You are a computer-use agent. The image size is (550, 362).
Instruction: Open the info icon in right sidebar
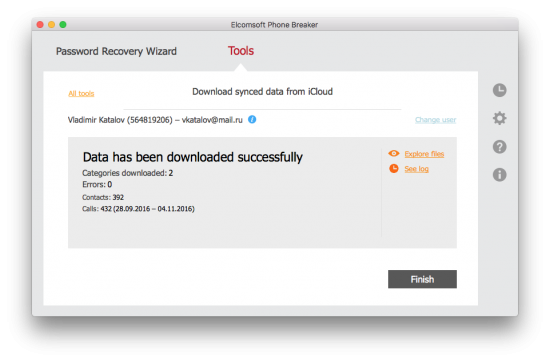[x=499, y=174]
